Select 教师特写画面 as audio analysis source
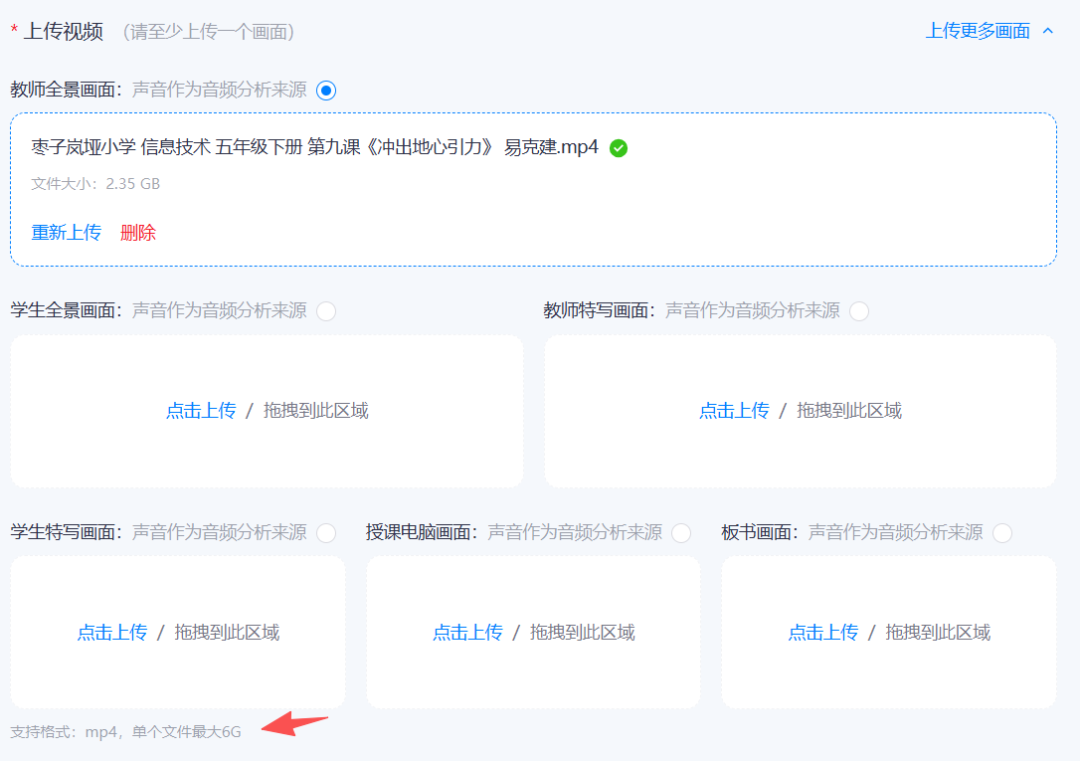 (860, 311)
